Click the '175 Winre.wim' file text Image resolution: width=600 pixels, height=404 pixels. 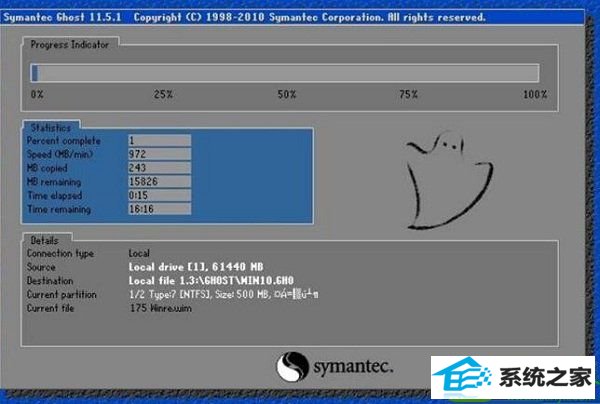[161, 308]
